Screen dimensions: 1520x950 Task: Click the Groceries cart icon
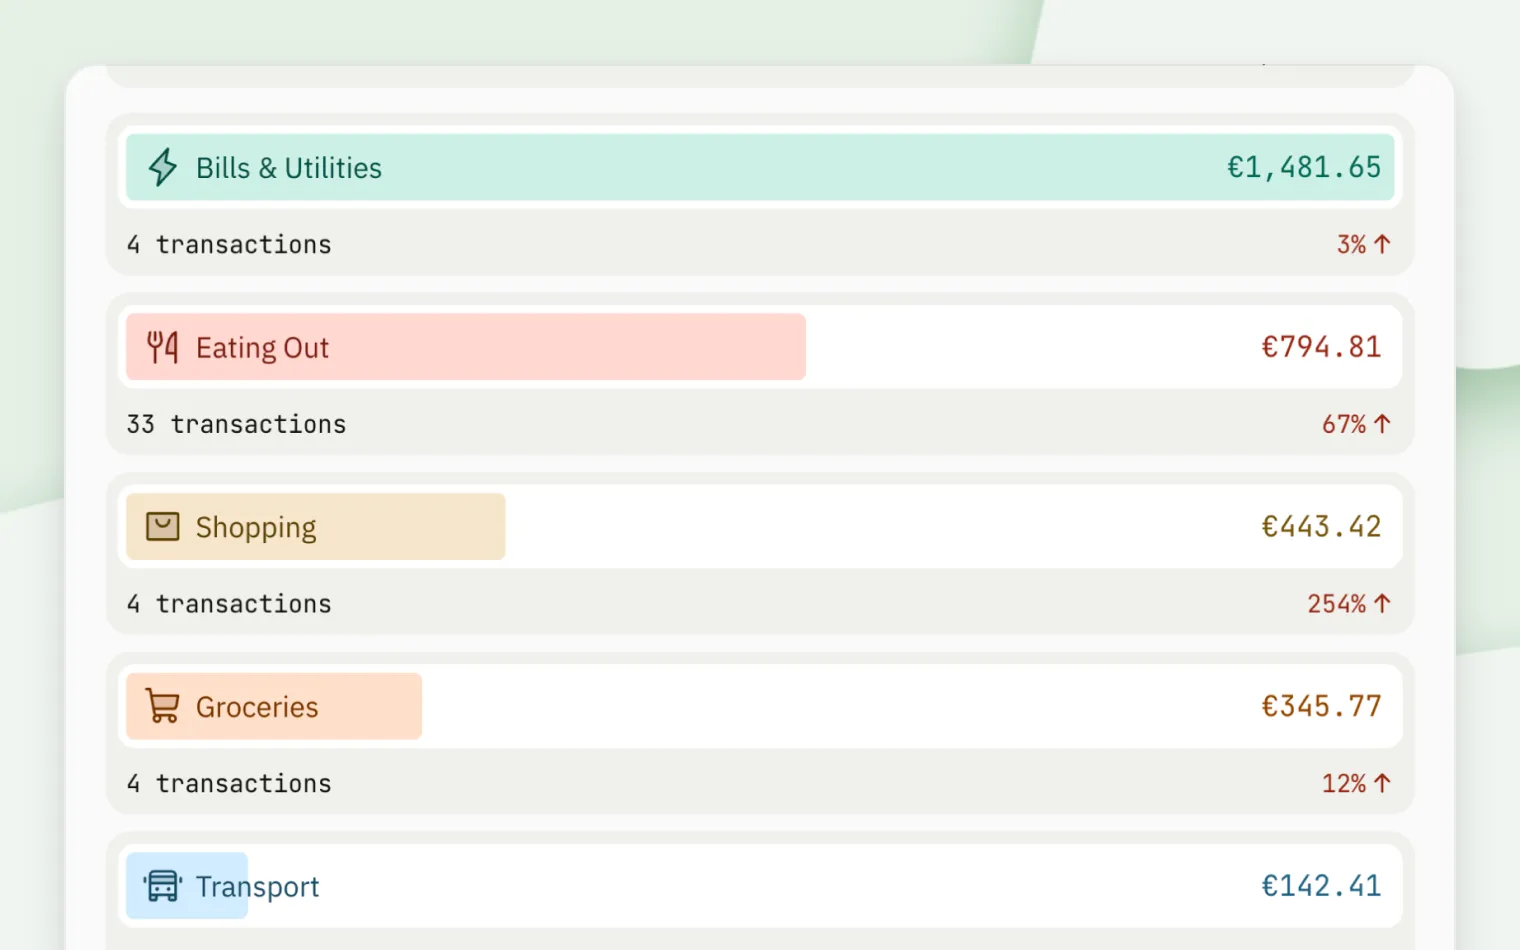[x=163, y=706]
